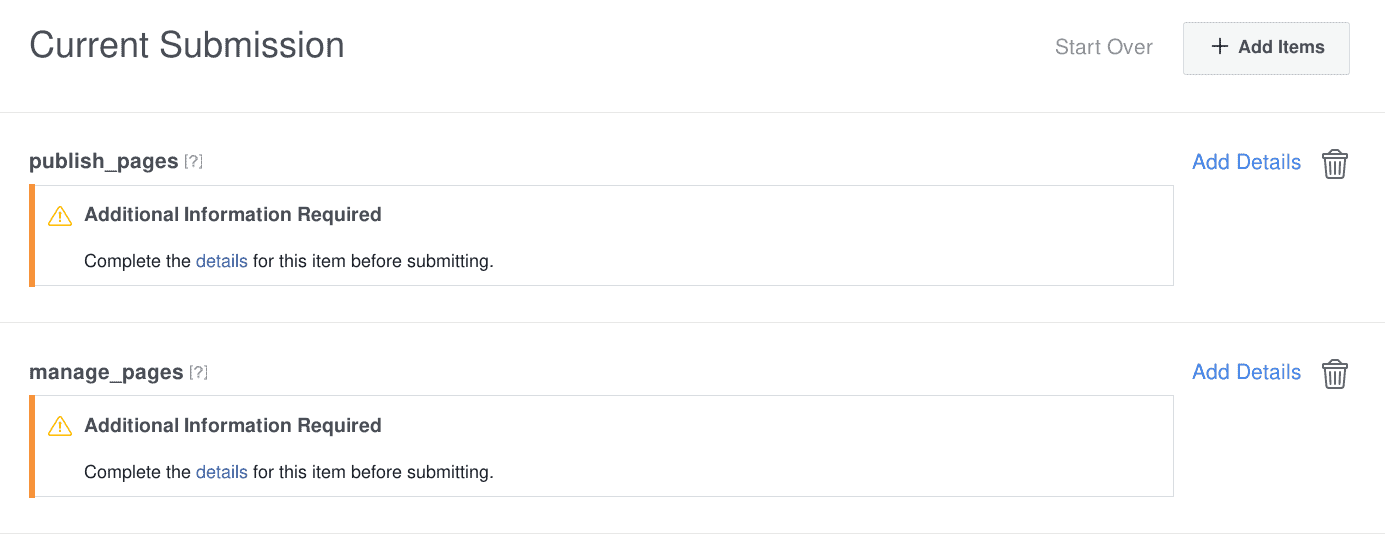Open the [?] help next to publish_pages
1385x553 pixels.
click(x=193, y=162)
